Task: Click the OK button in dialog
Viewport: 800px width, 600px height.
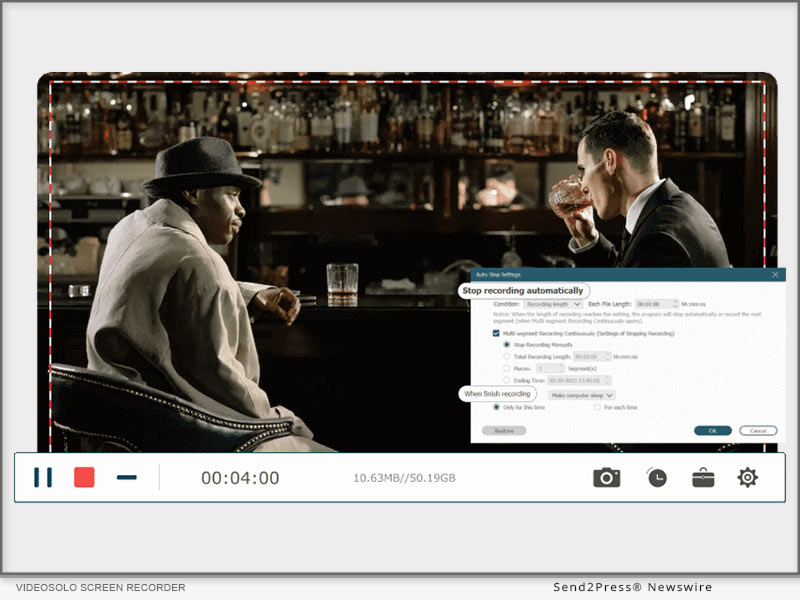Action: [x=712, y=430]
